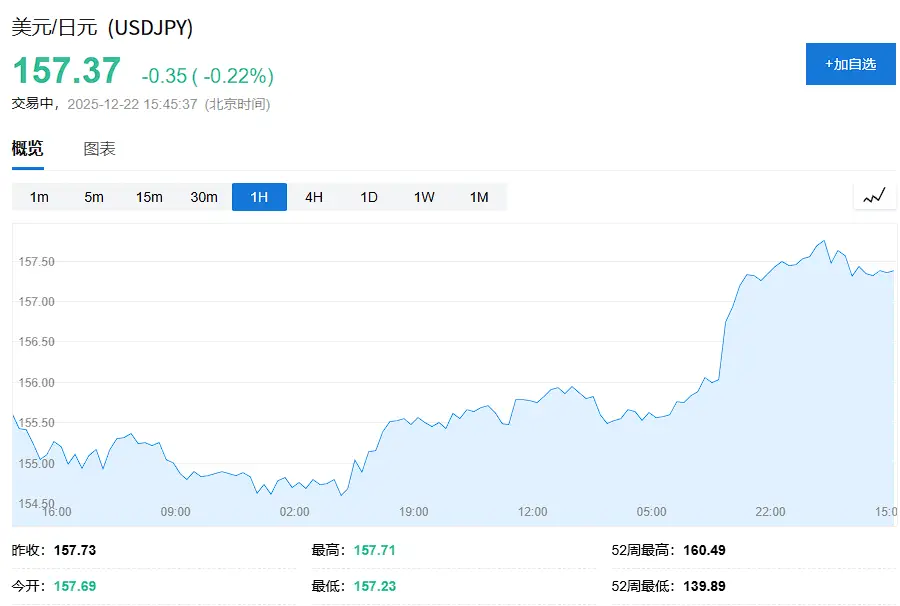Screen dimensions: 900x606
Task: Click the 美元/日元 (USDJPY) title
Action: click(102, 28)
